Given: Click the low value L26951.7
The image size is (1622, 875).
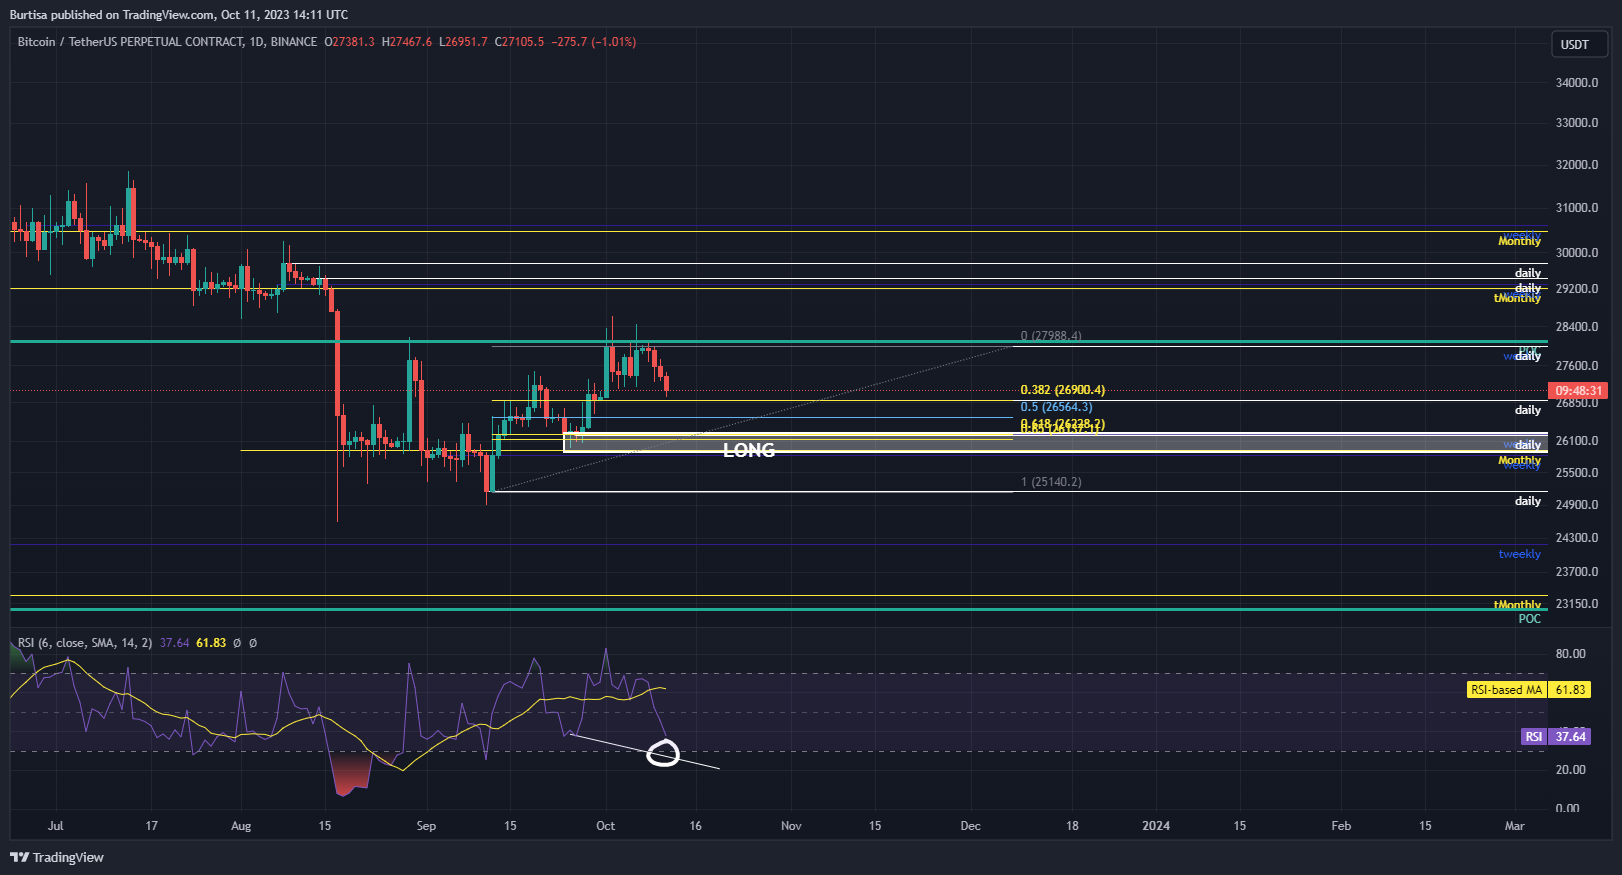Looking at the screenshot, I should tap(463, 42).
